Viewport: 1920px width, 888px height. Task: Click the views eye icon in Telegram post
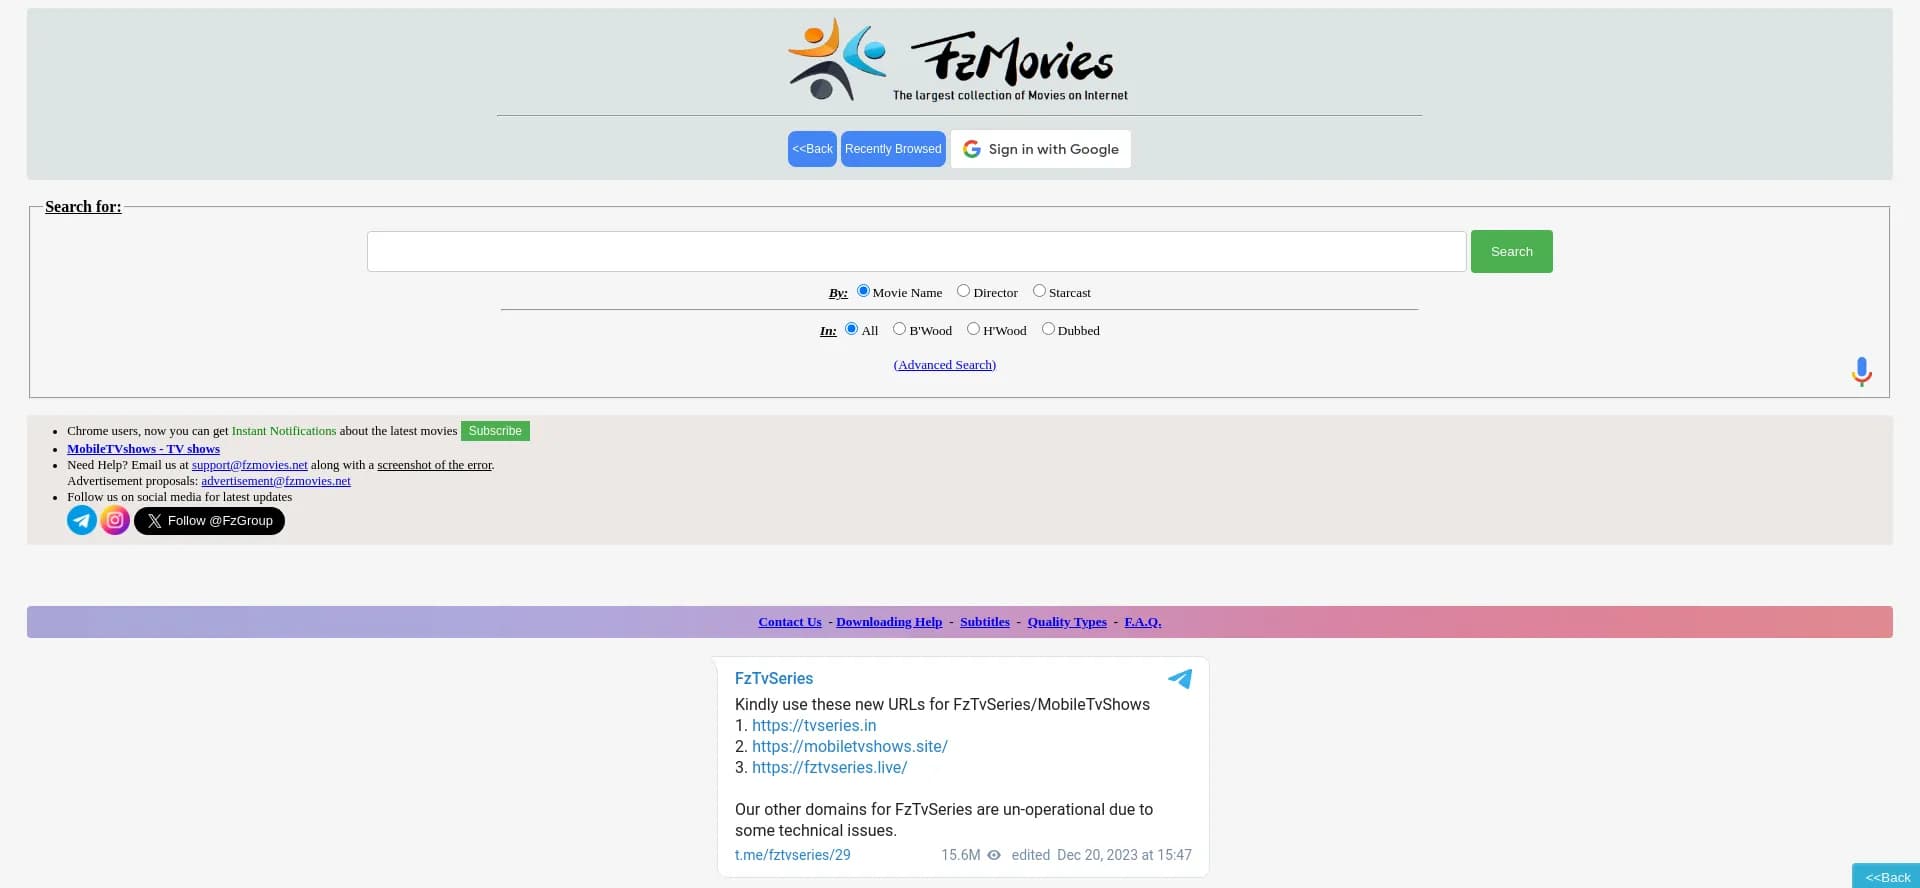point(994,855)
